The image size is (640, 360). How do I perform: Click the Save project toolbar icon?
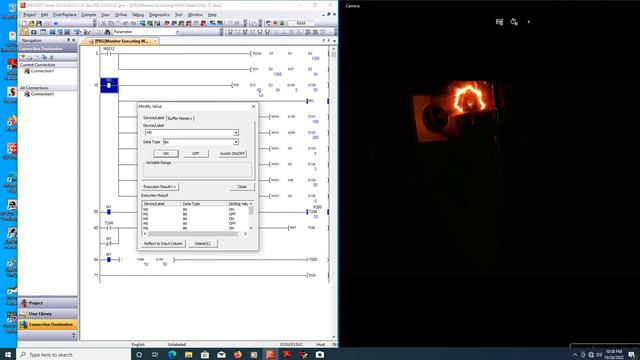(x=39, y=23)
